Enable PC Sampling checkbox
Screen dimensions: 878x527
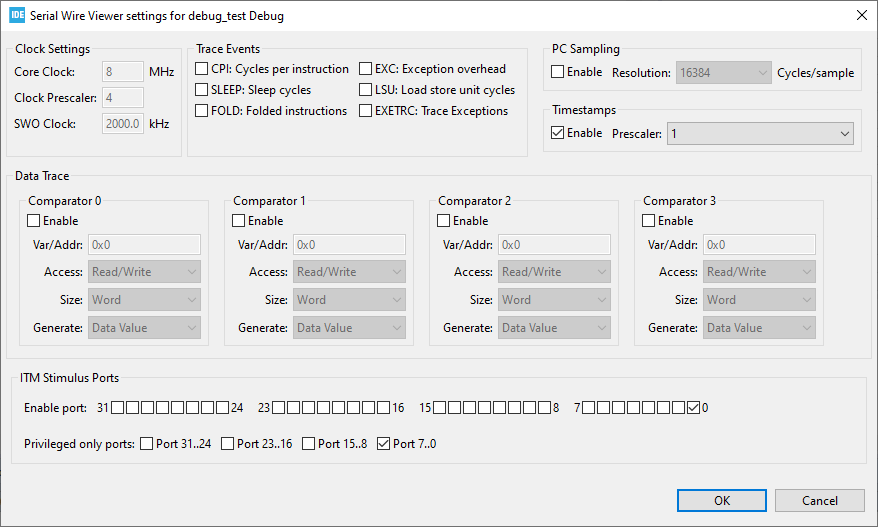coord(558,72)
